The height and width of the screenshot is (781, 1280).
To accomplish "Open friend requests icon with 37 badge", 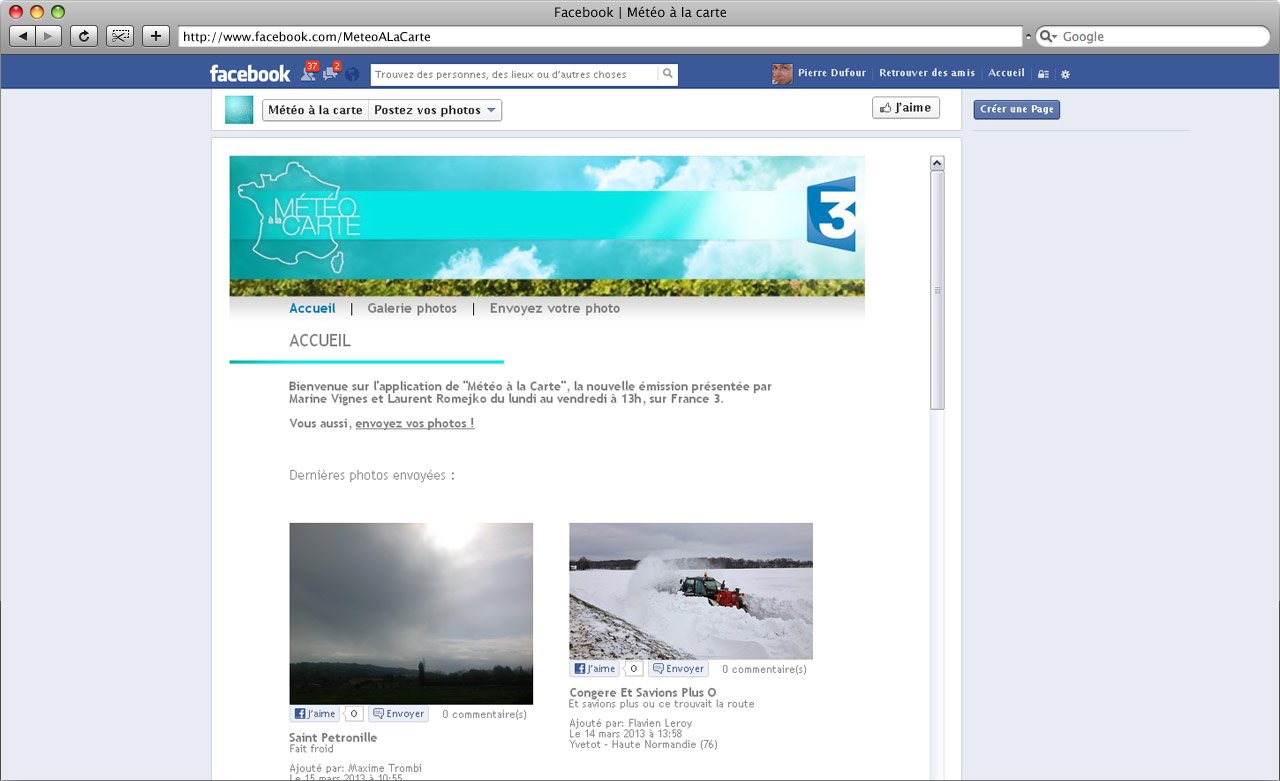I will [308, 72].
